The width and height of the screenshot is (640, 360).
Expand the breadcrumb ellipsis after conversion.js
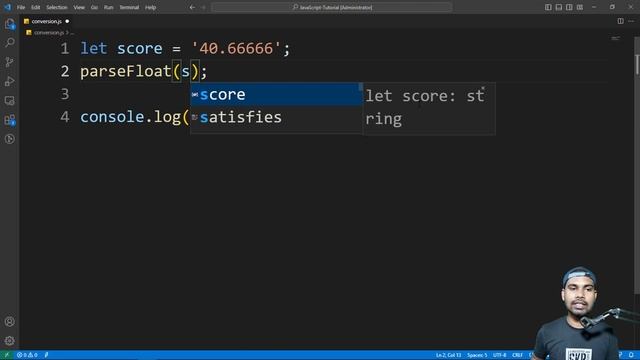tap(72, 33)
